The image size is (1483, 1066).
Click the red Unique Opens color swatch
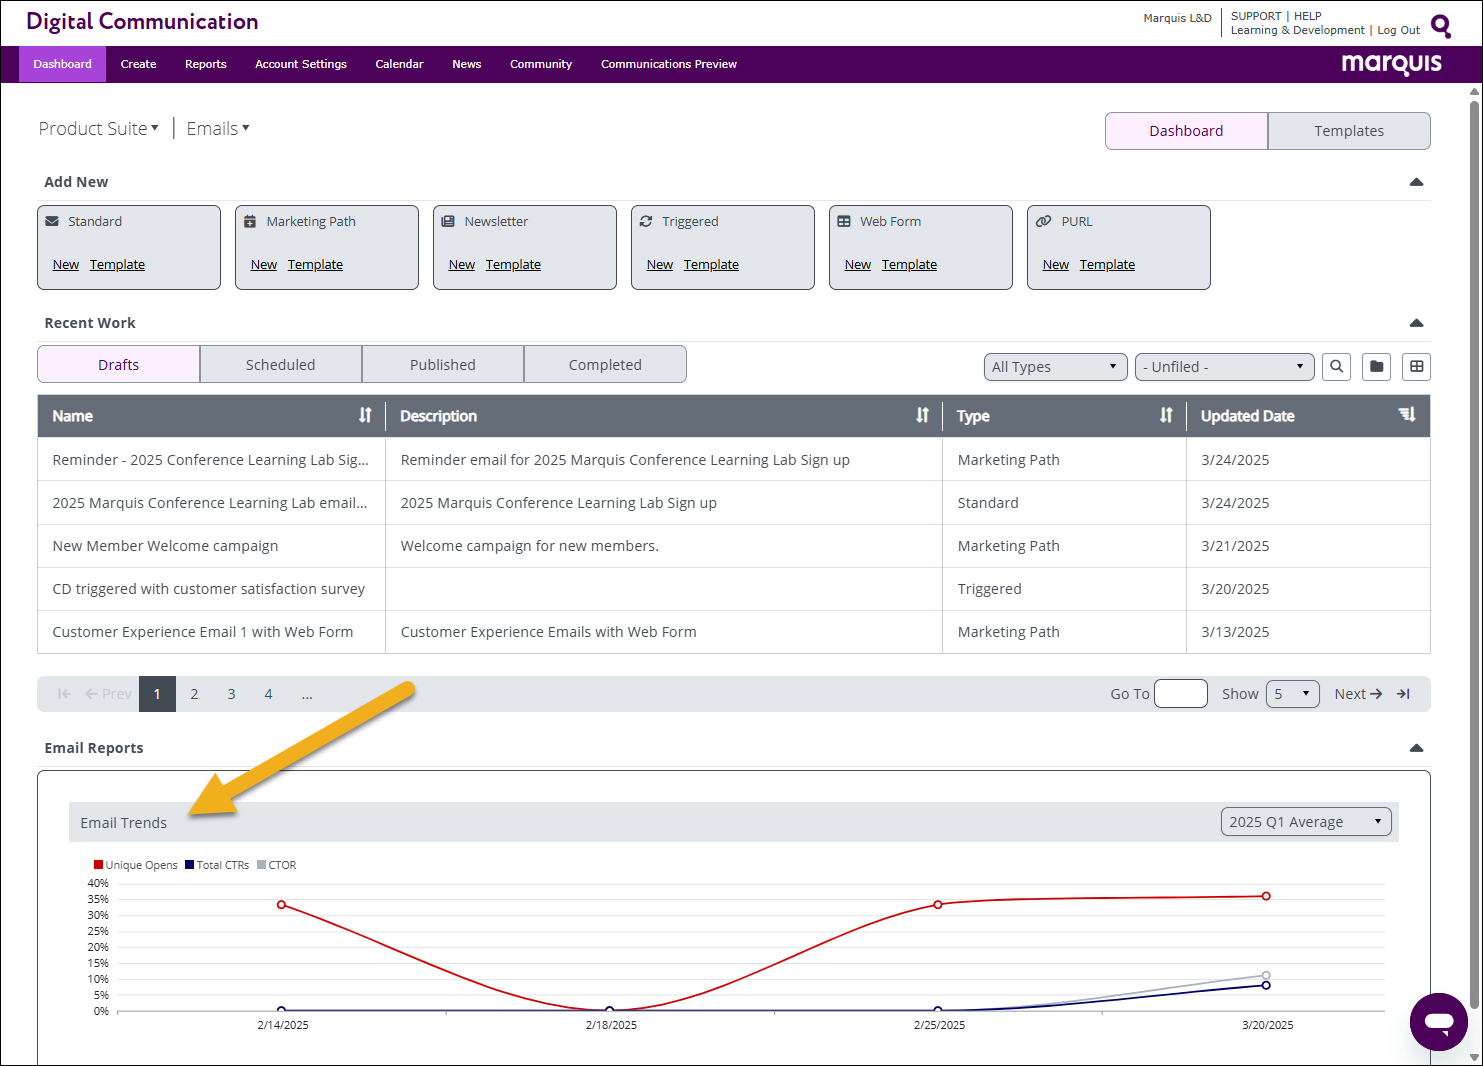click(x=96, y=864)
